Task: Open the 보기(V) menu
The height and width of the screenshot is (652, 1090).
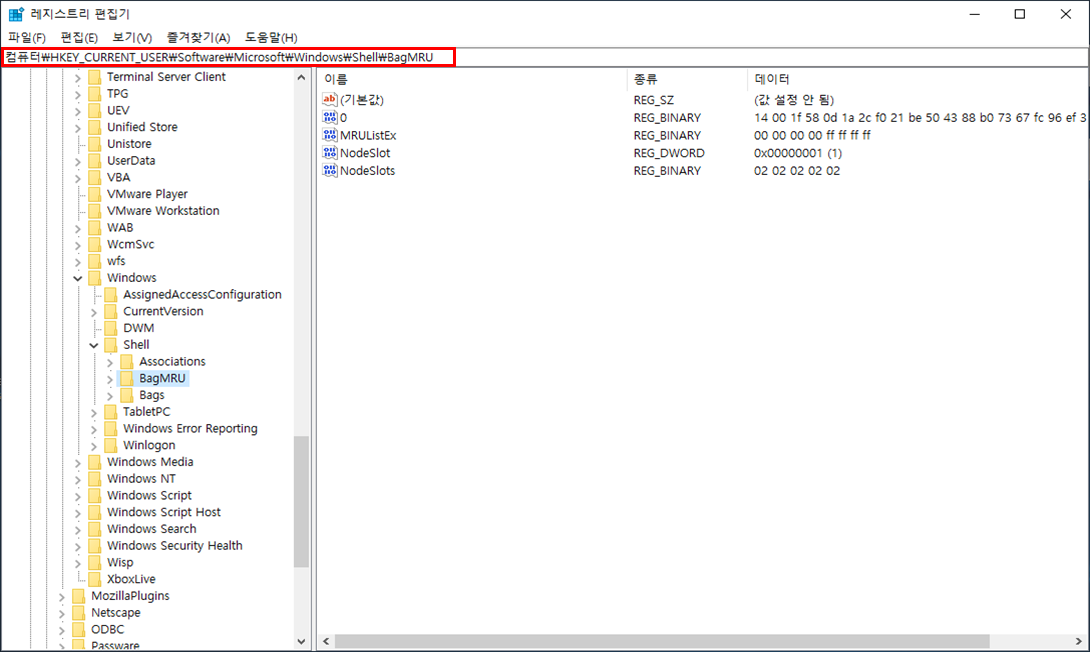Action: pos(131,37)
